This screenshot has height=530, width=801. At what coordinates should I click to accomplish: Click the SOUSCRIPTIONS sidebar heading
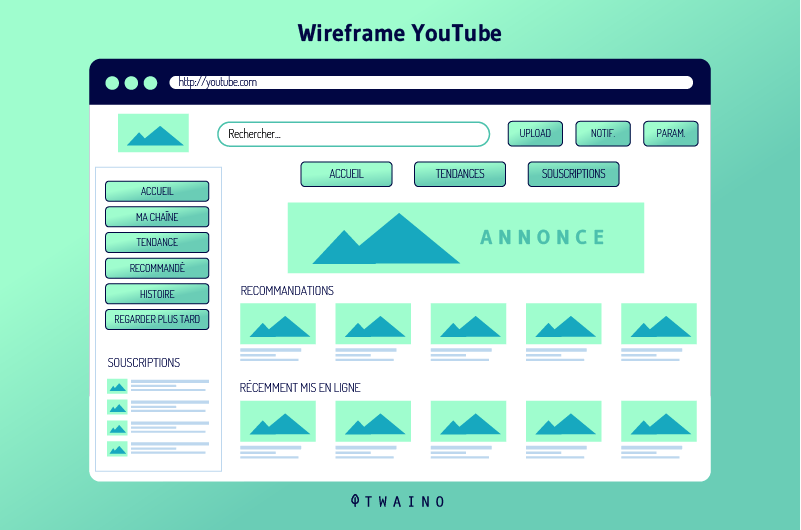pos(144,363)
